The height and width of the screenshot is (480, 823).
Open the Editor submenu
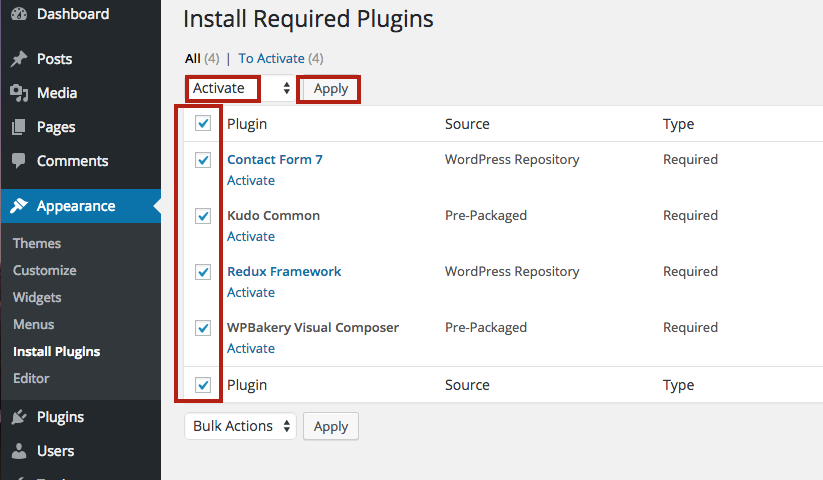pyautogui.click(x=31, y=378)
